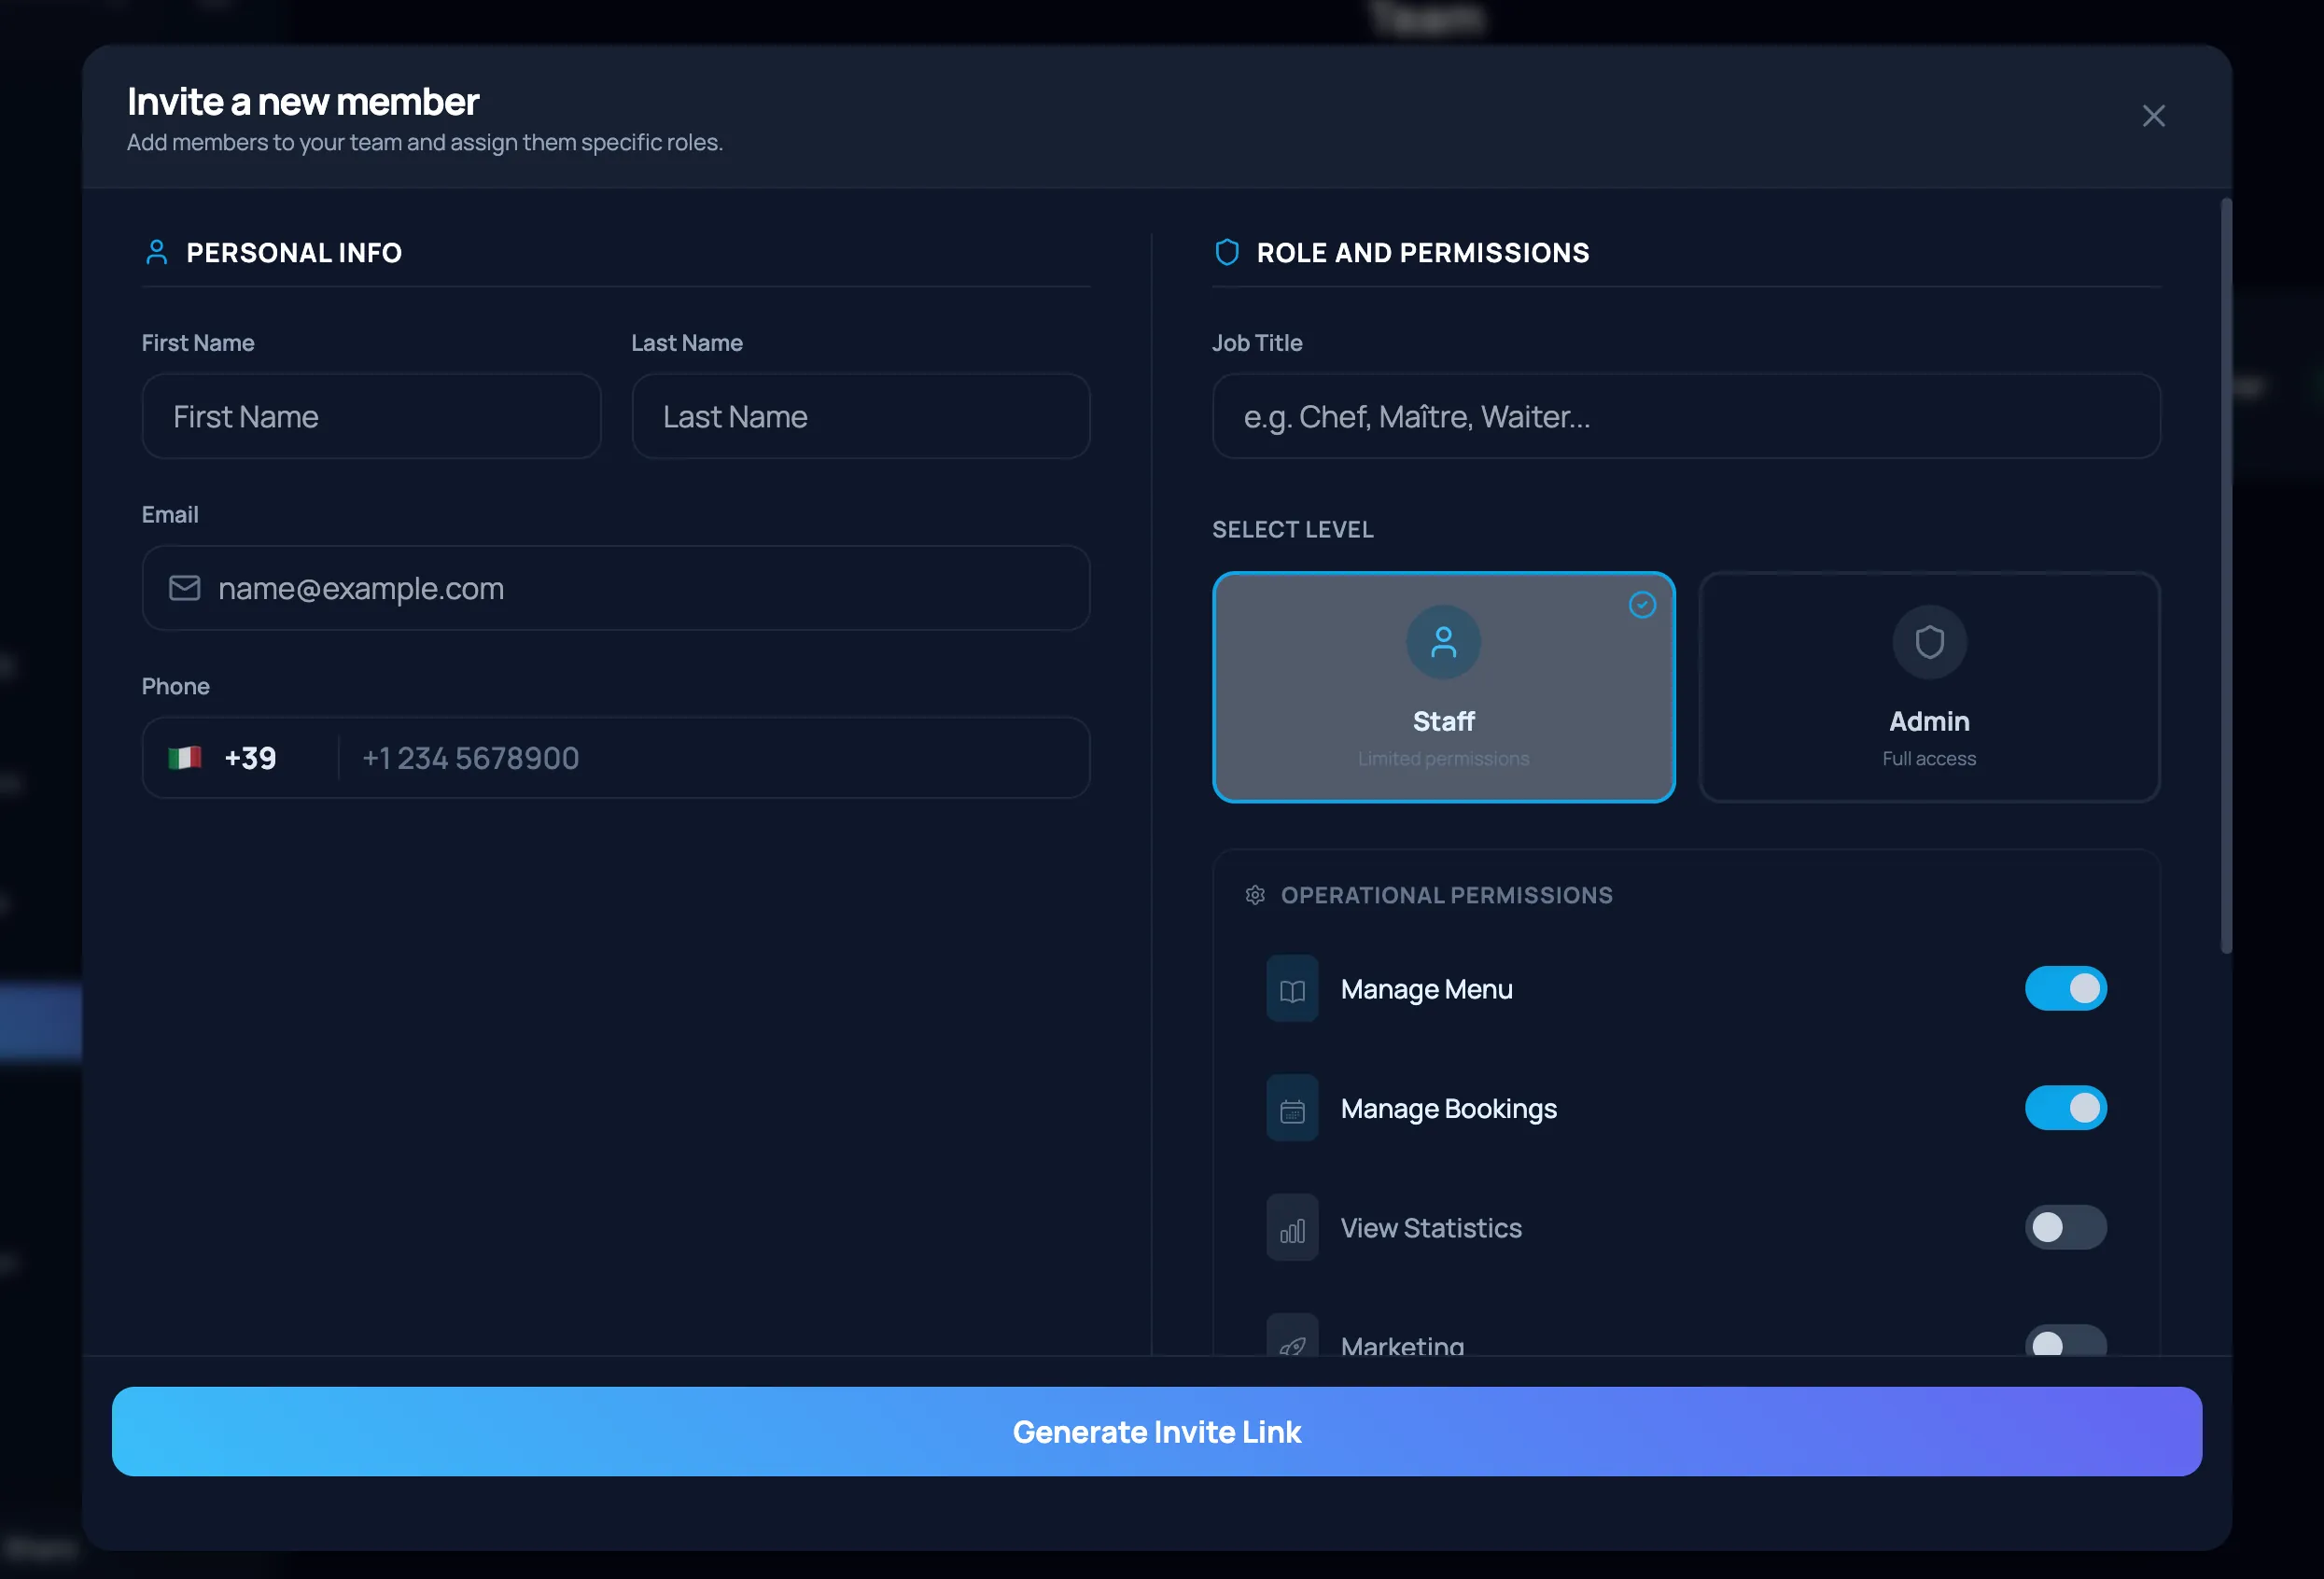2324x1579 pixels.
Task: Disable the Manage Menu toggle
Action: pyautogui.click(x=2066, y=988)
